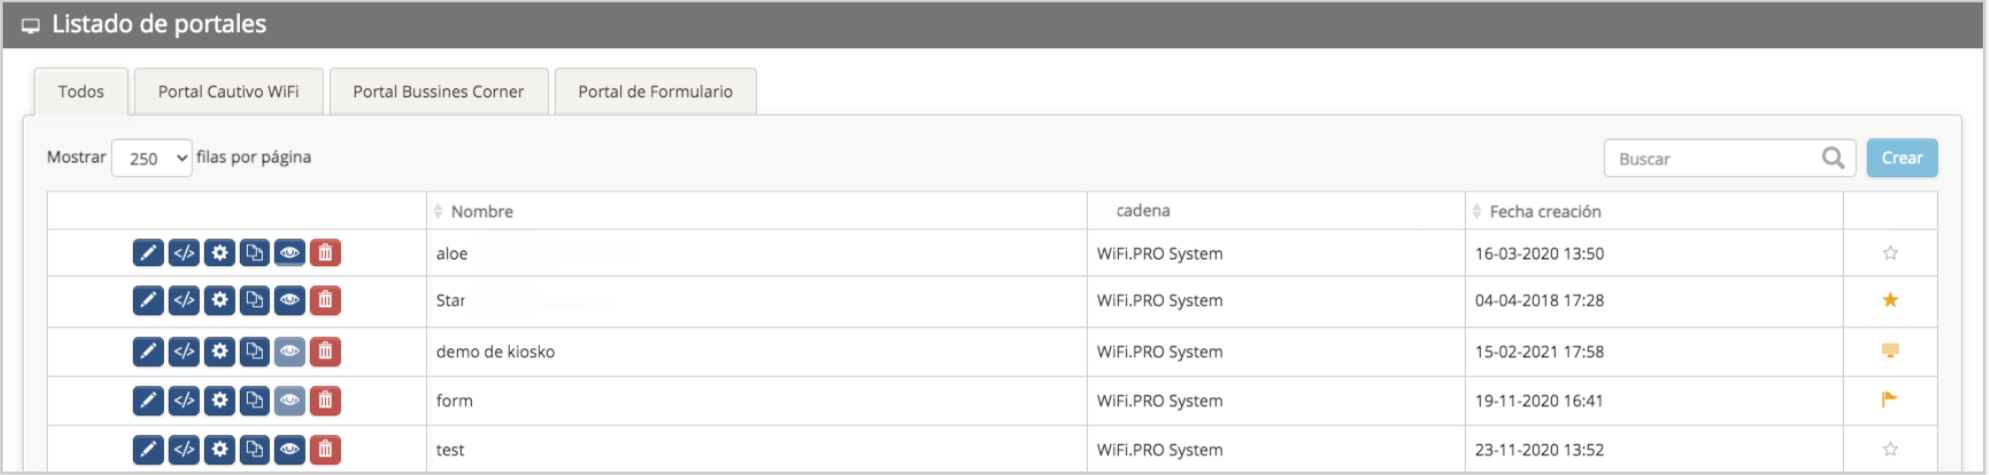Delete the test portal with trash icon
This screenshot has height=475, width=1989.
(325, 450)
